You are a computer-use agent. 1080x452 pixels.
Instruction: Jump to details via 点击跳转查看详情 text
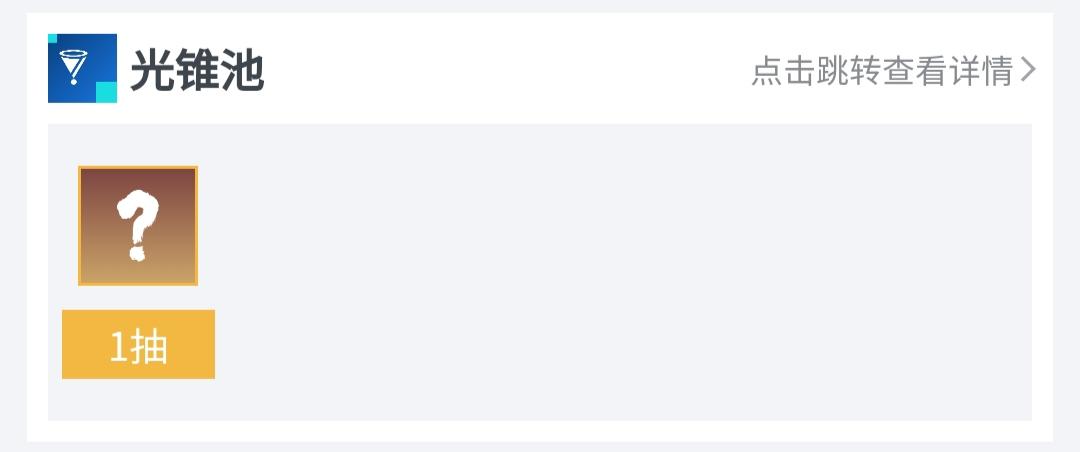(882, 71)
